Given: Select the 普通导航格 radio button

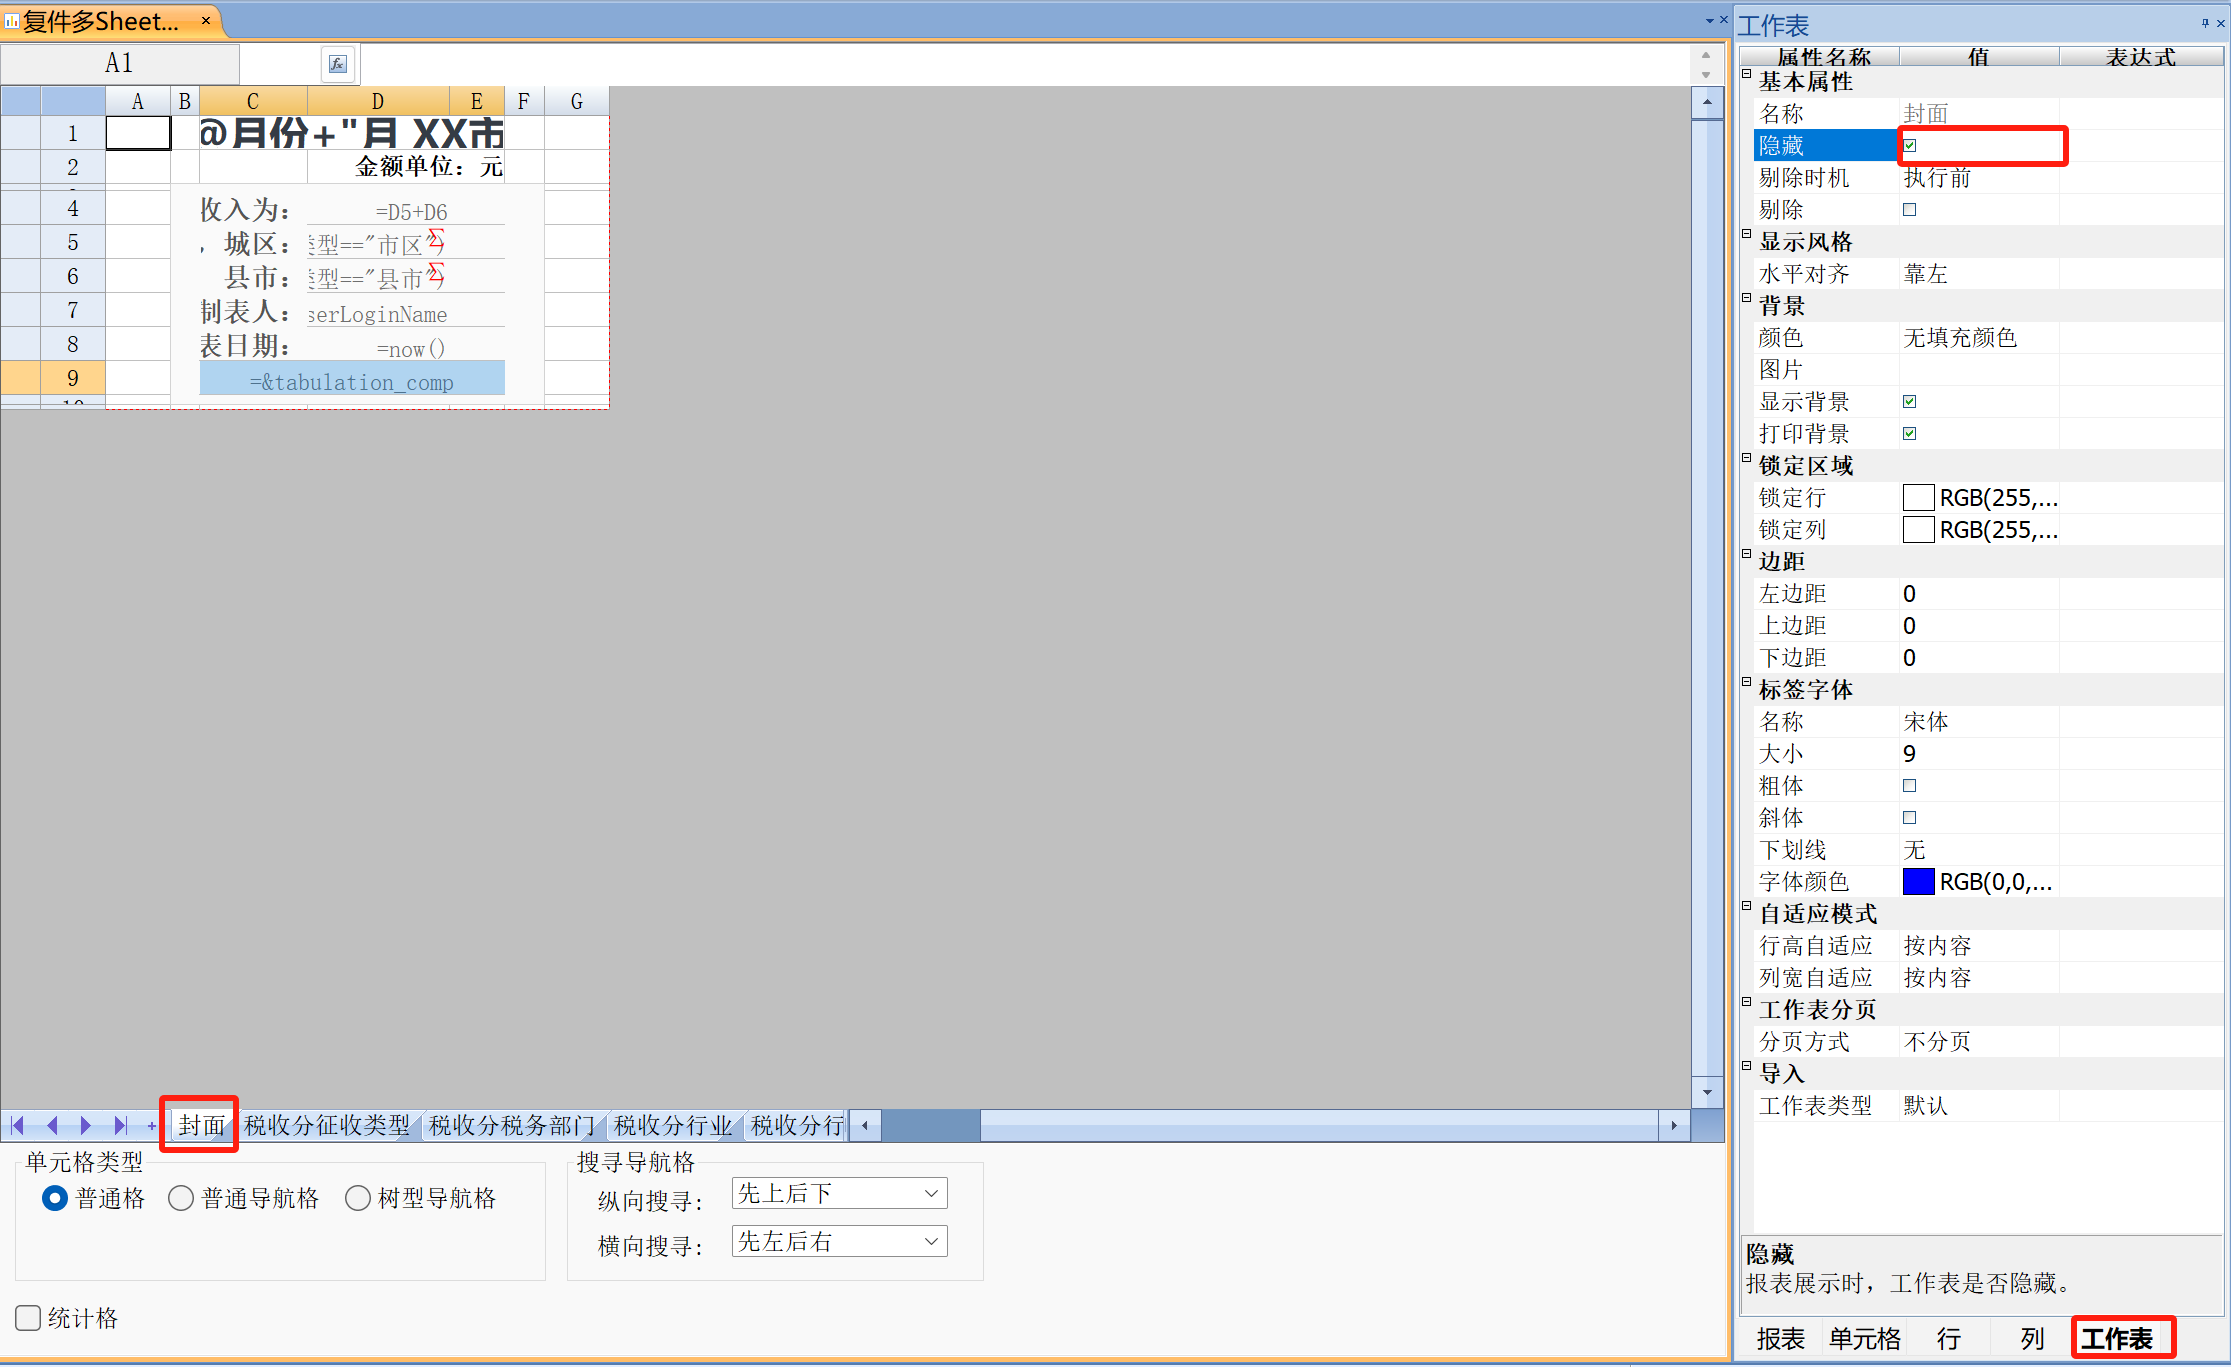Looking at the screenshot, I should click(181, 1198).
